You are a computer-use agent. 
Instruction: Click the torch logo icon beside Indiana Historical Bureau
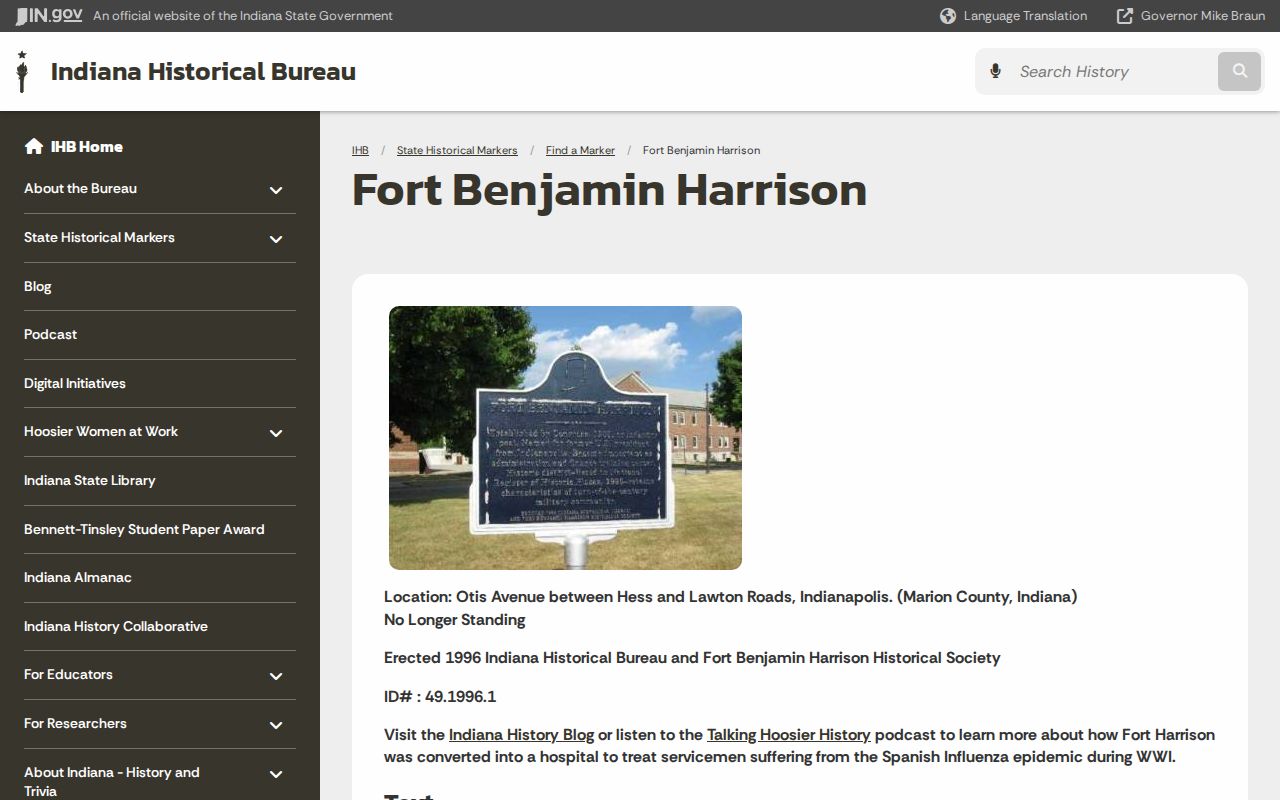[22, 71]
